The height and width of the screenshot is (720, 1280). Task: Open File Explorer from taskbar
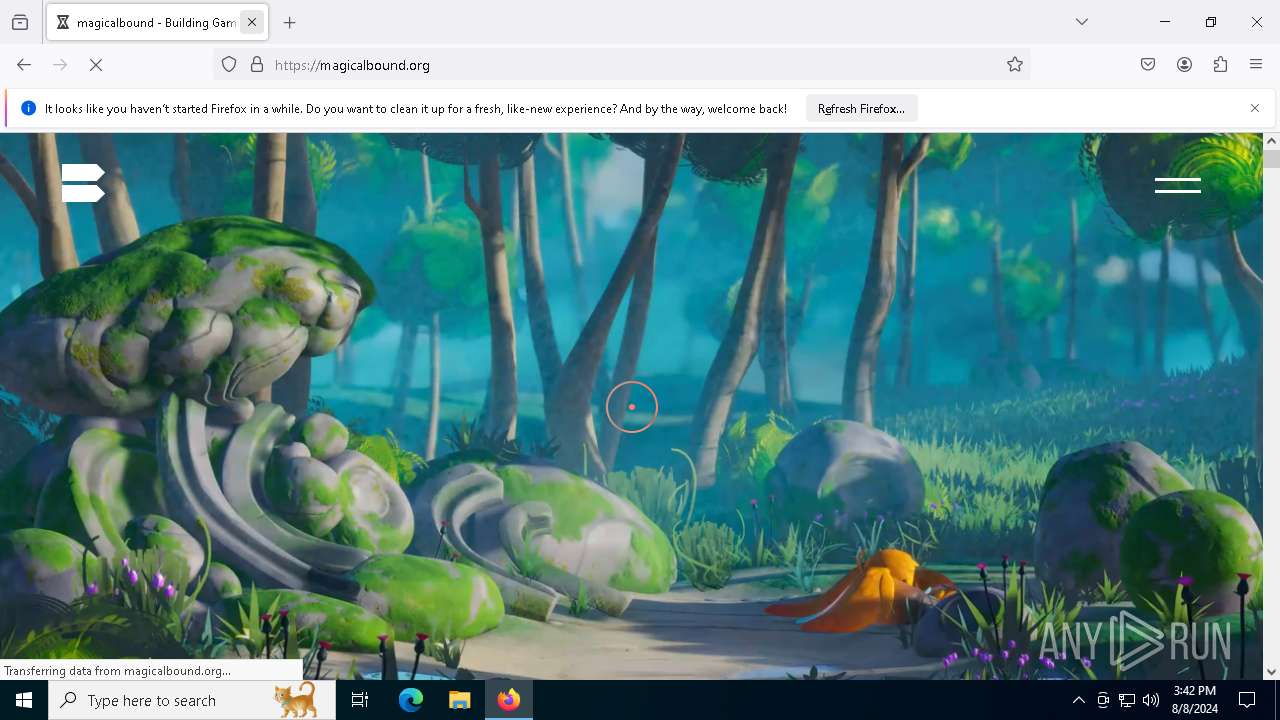(460, 700)
